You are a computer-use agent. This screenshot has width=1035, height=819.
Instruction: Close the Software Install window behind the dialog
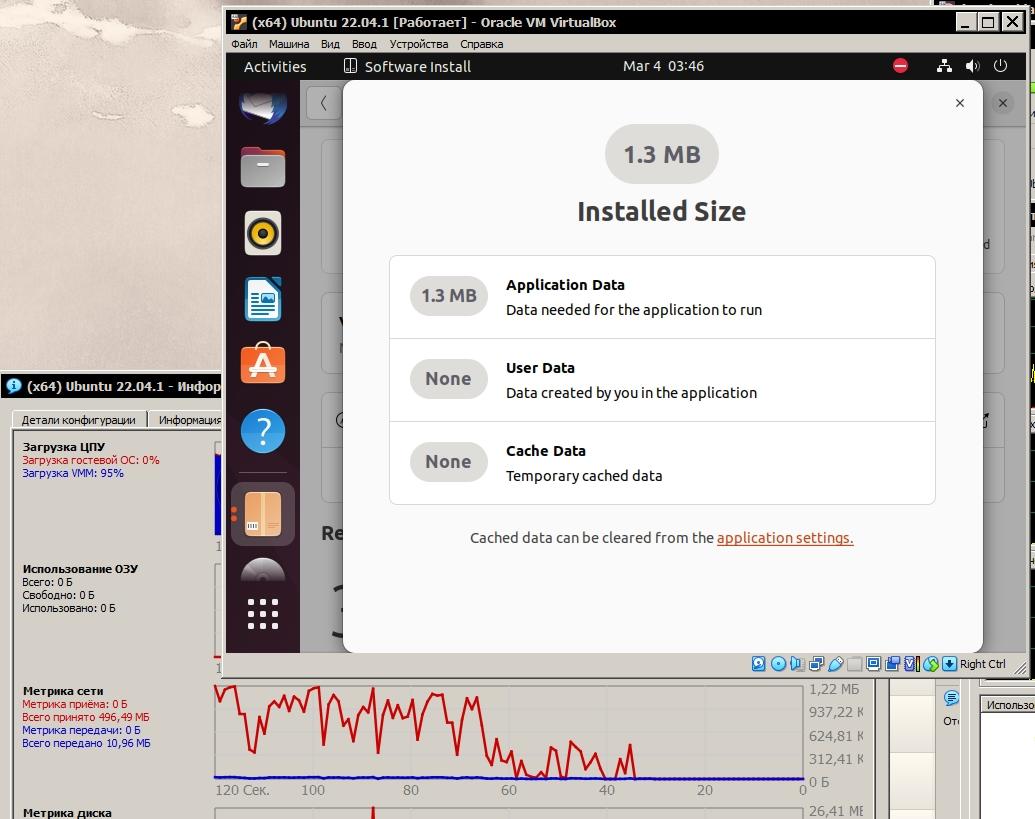(1003, 103)
